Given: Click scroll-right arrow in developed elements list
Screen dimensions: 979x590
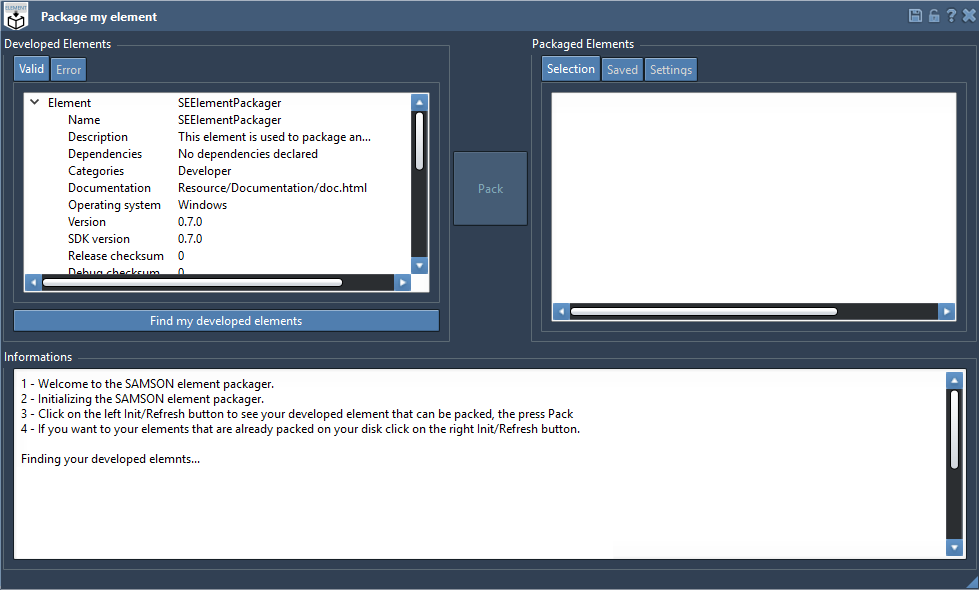Looking at the screenshot, I should point(402,283).
